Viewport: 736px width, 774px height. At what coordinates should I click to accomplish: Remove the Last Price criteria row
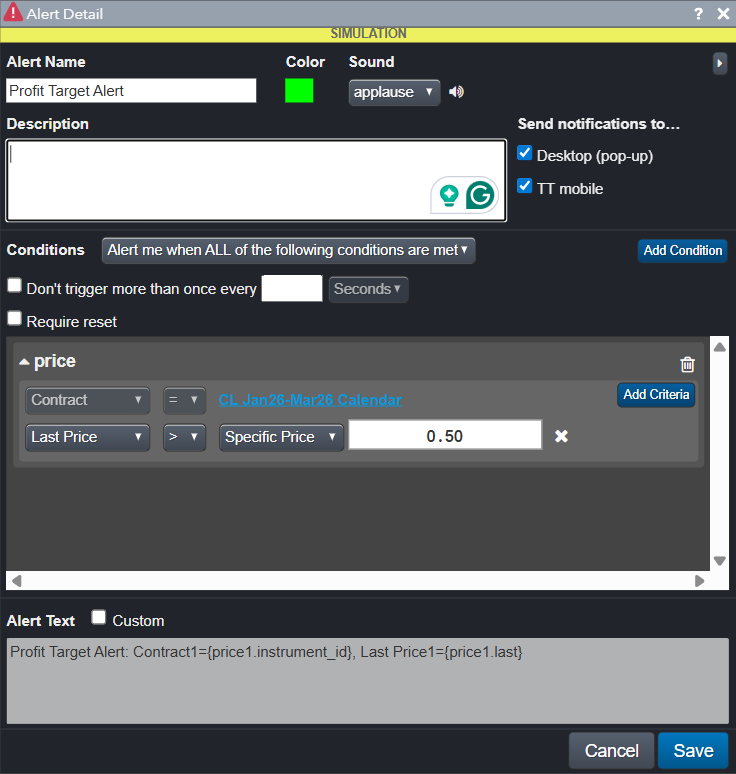coord(561,436)
